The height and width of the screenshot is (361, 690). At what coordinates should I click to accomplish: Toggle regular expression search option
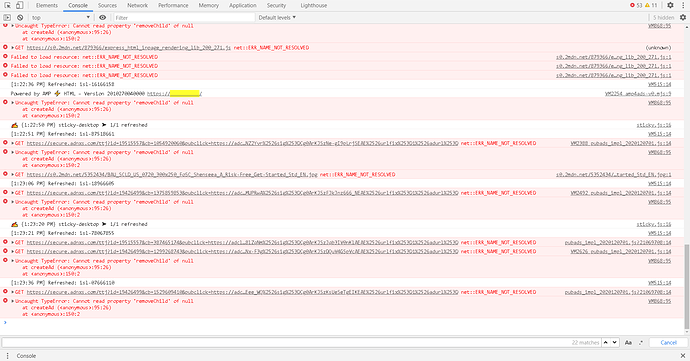click(x=641, y=343)
